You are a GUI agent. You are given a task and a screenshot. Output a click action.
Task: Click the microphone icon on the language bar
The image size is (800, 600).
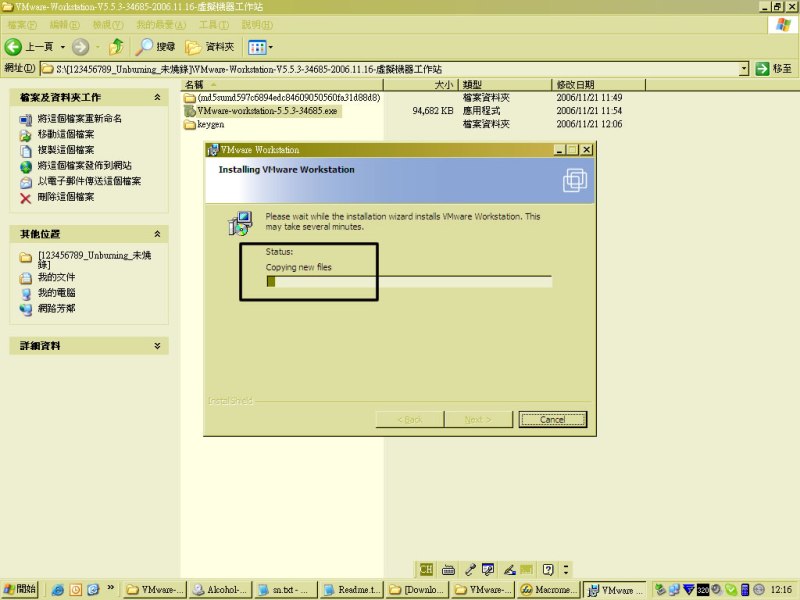click(x=470, y=569)
